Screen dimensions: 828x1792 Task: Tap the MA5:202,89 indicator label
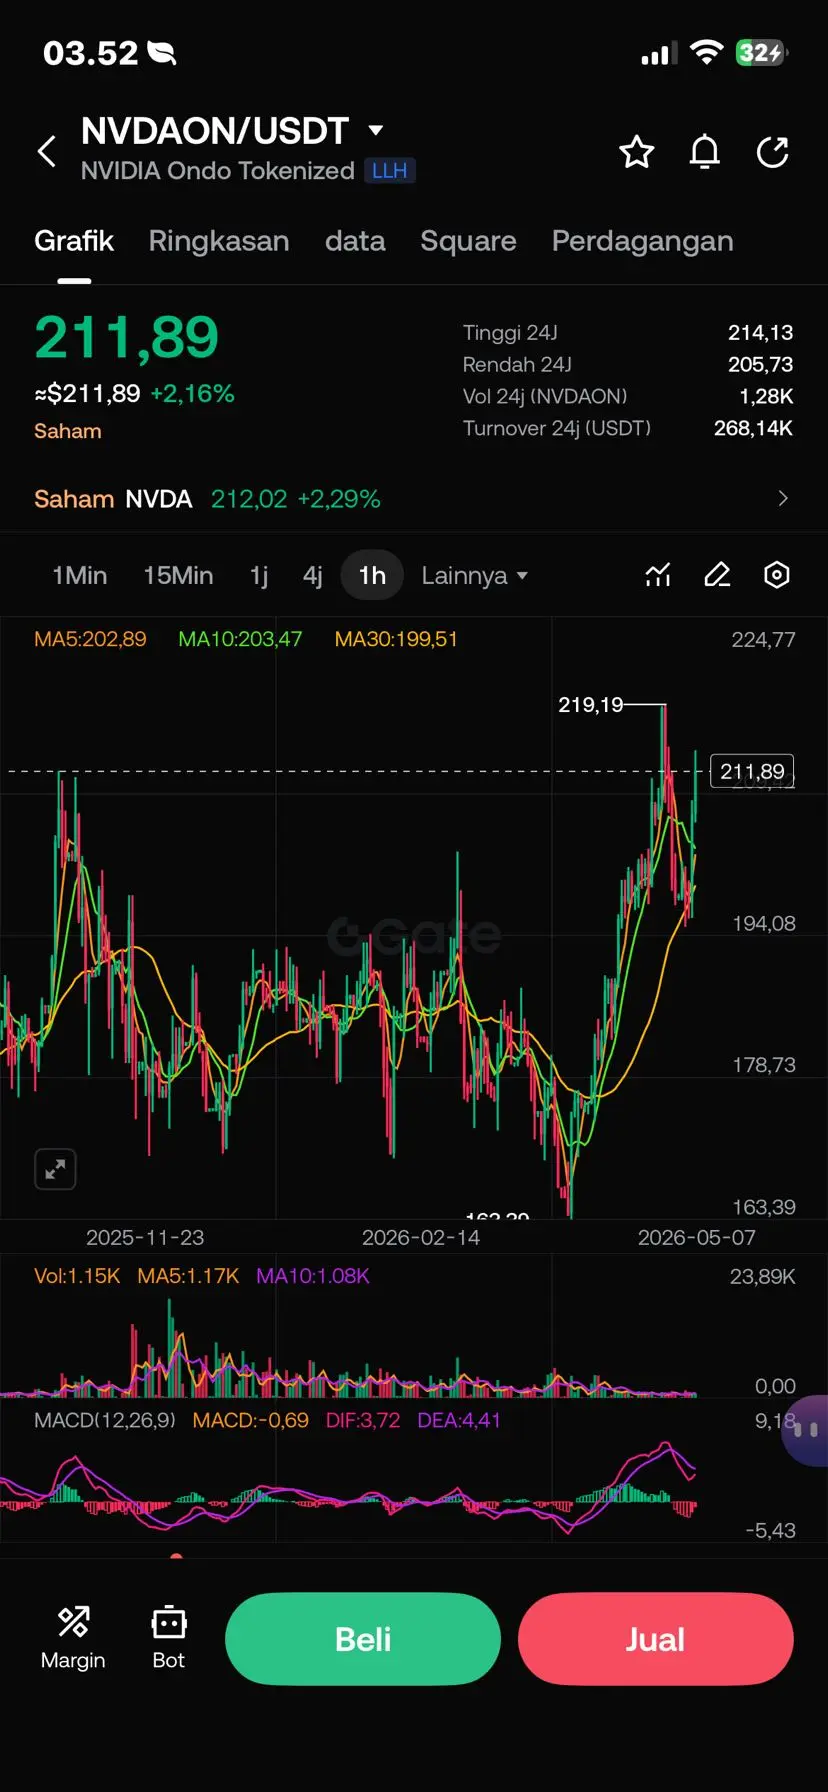pos(90,639)
